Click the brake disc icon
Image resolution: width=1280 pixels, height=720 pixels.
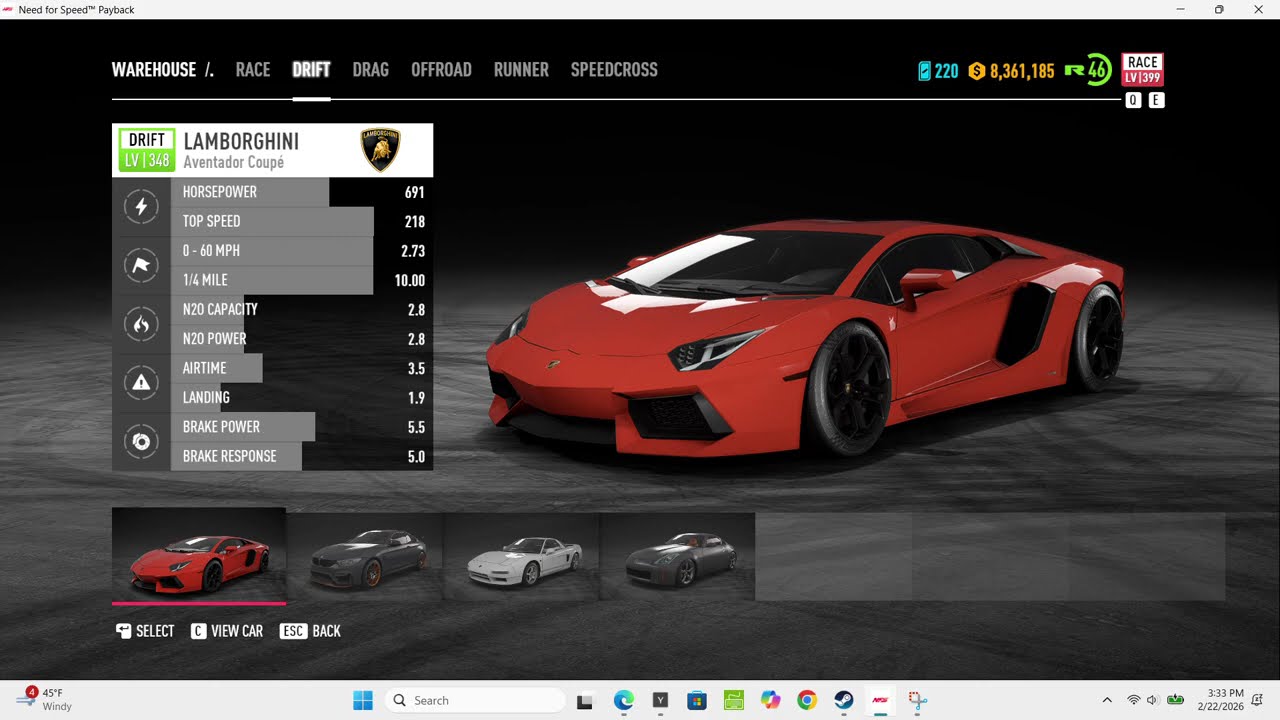141,441
